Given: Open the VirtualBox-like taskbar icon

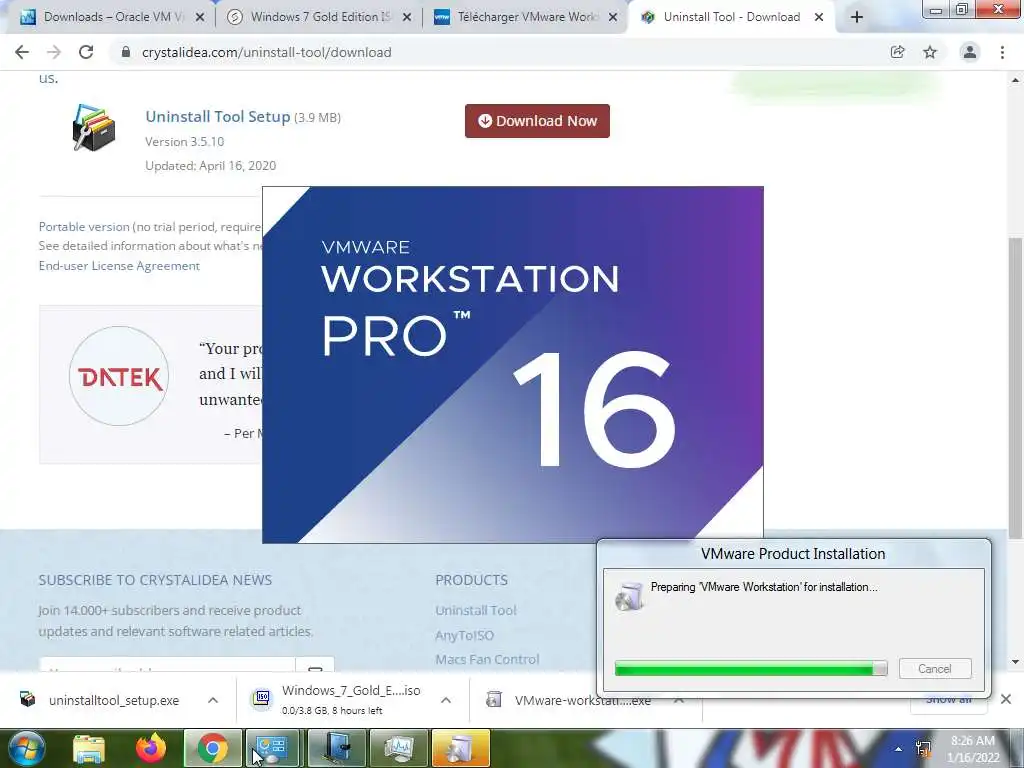Looking at the screenshot, I should [336, 748].
